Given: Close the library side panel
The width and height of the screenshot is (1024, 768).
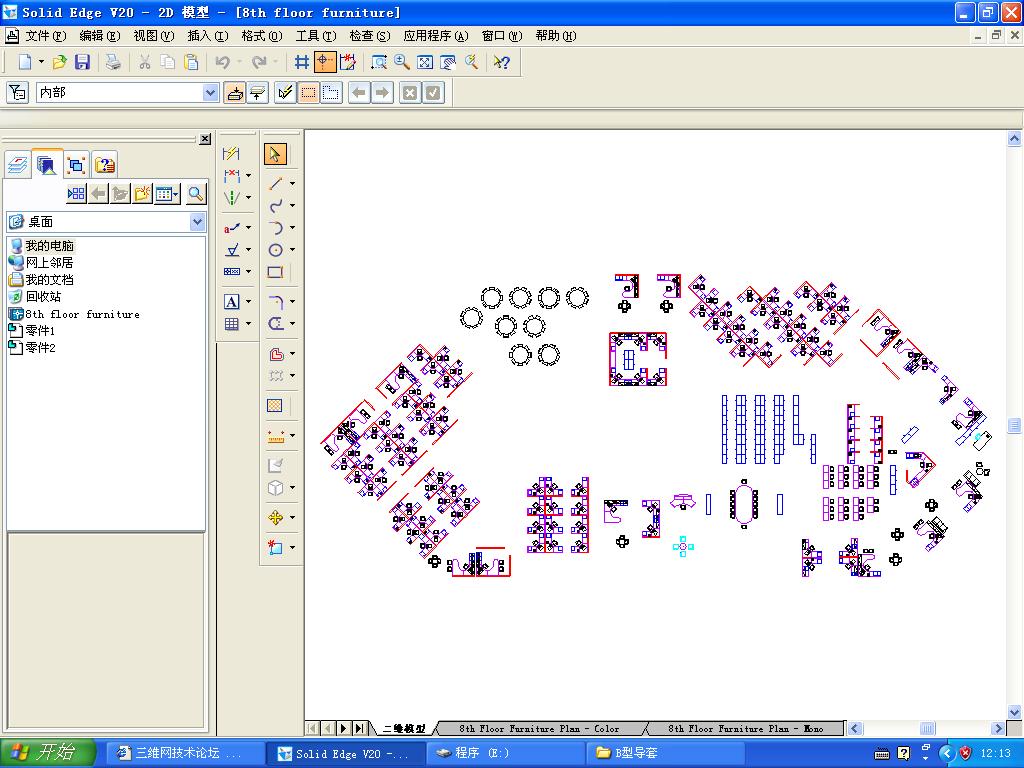Looking at the screenshot, I should (x=205, y=138).
